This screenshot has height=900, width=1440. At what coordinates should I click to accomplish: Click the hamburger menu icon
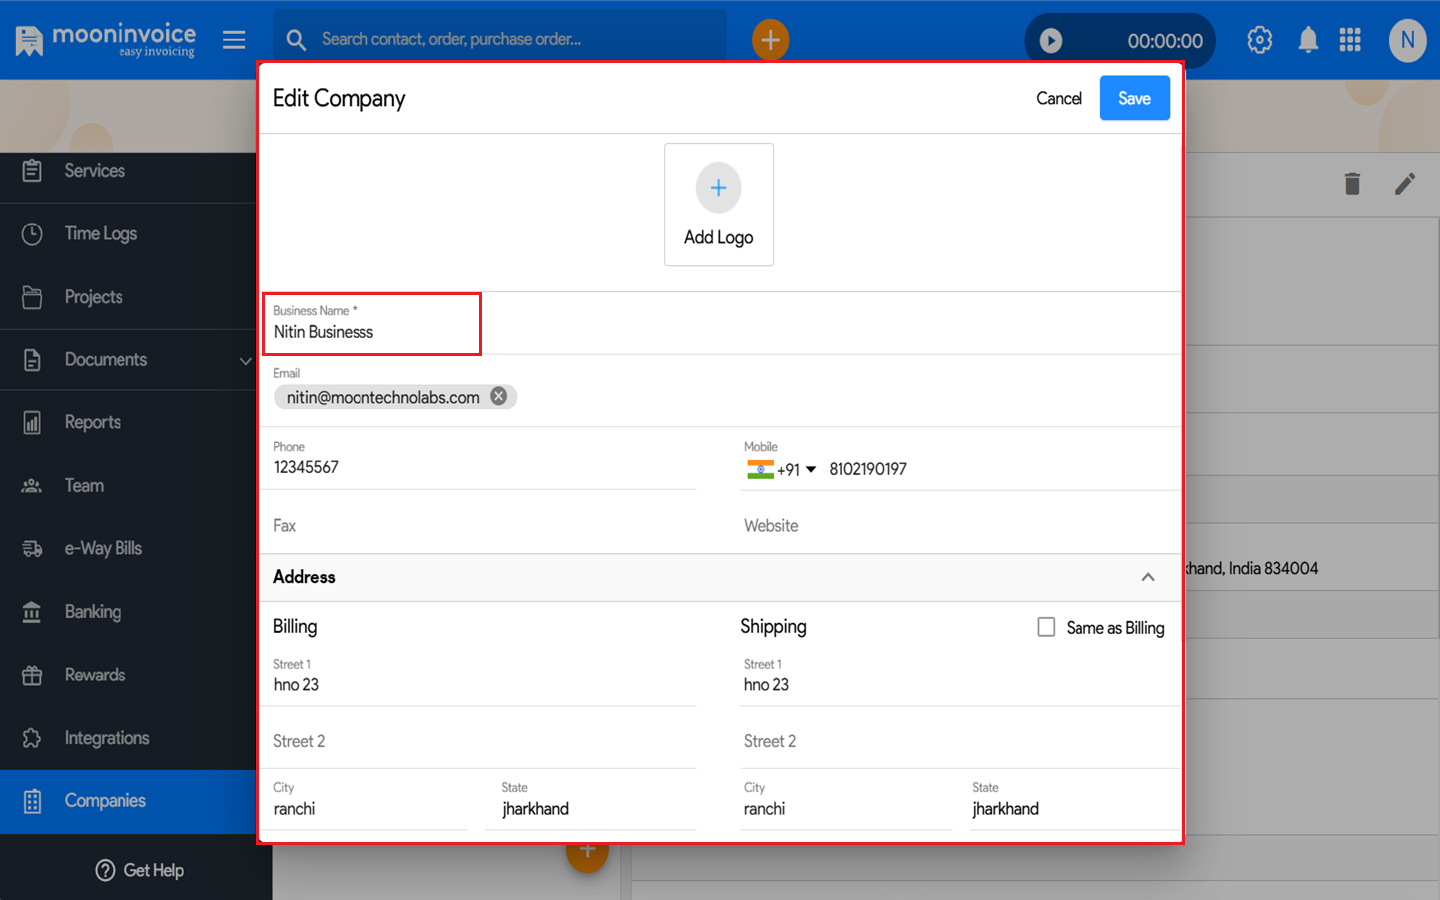coord(234,40)
